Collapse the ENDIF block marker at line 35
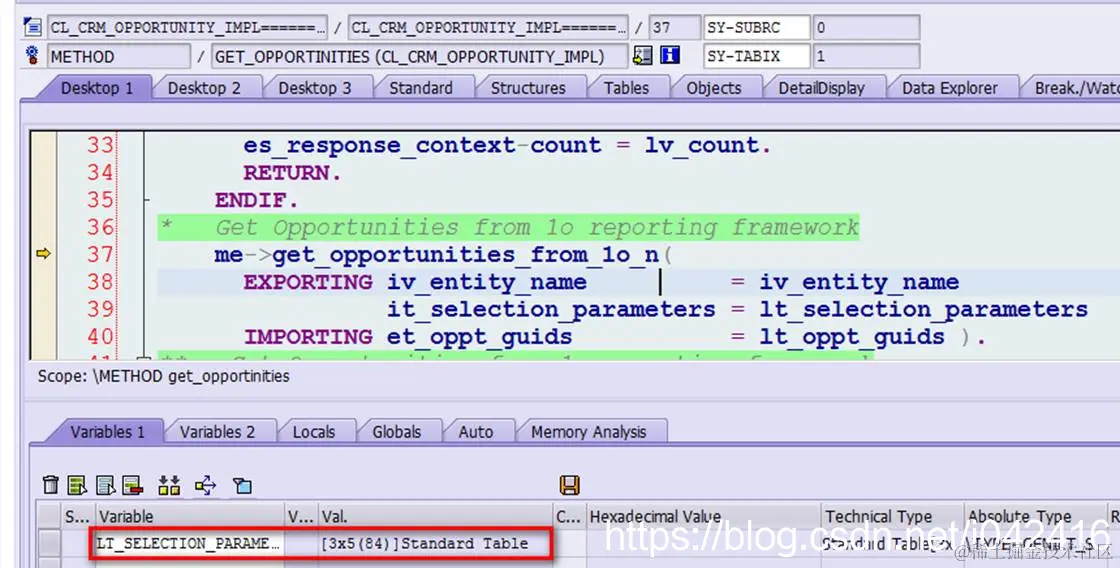 (147, 200)
